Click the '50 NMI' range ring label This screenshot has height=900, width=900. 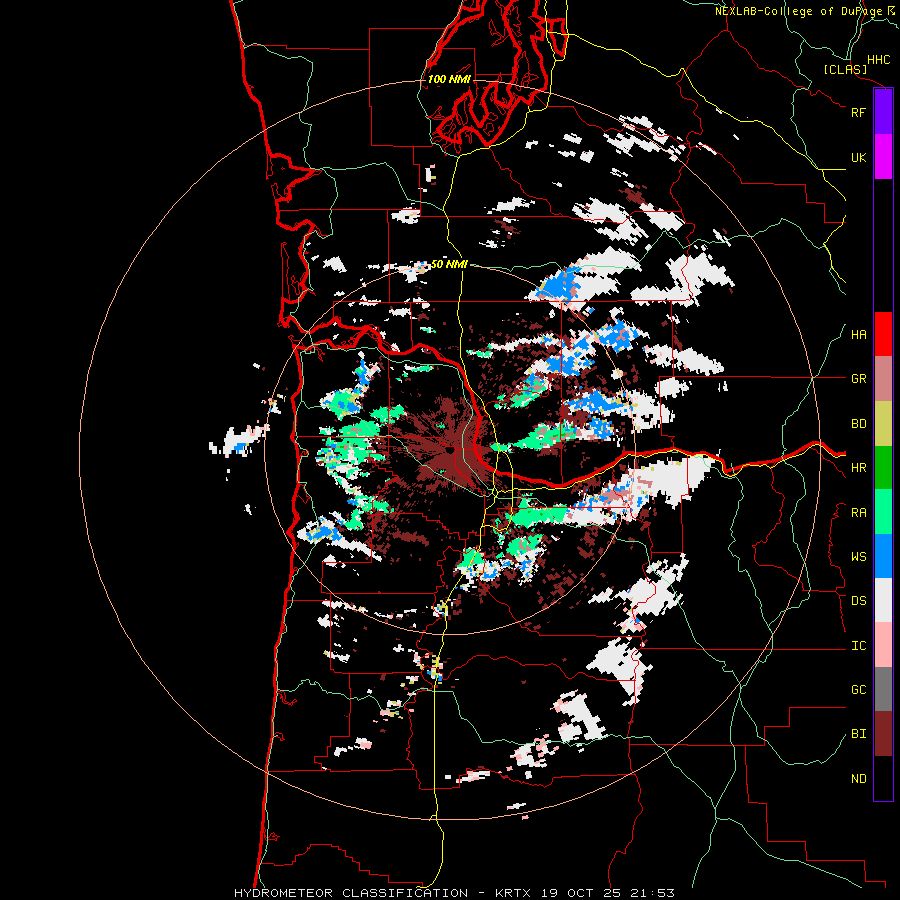click(x=449, y=264)
